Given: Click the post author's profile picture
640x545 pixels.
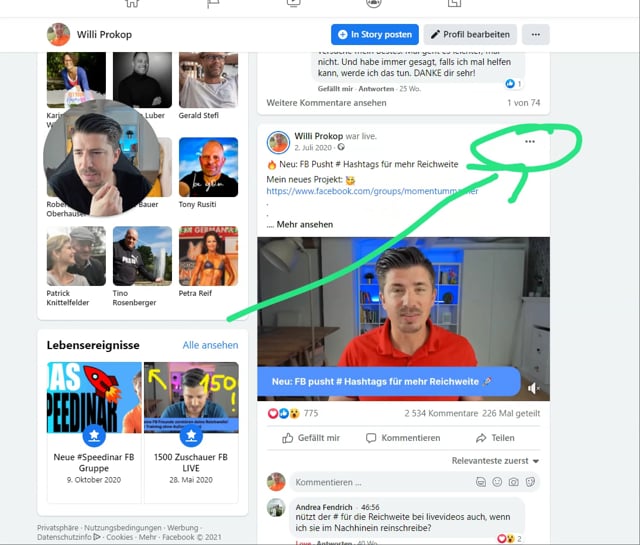Looking at the screenshot, I should tap(278, 142).
